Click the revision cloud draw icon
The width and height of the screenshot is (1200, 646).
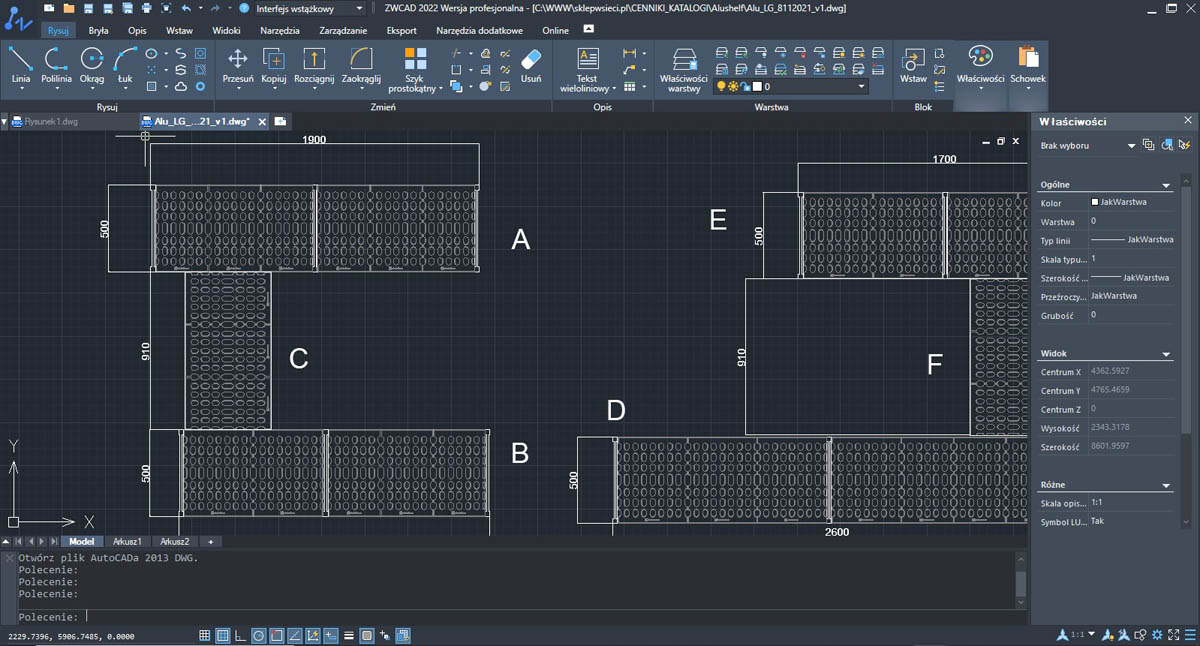pos(181,87)
